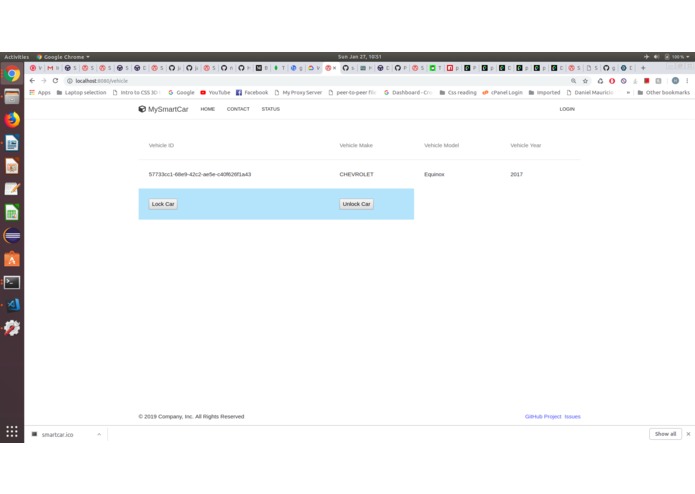Click the Unlock Car button
695x494 pixels.
(x=356, y=204)
